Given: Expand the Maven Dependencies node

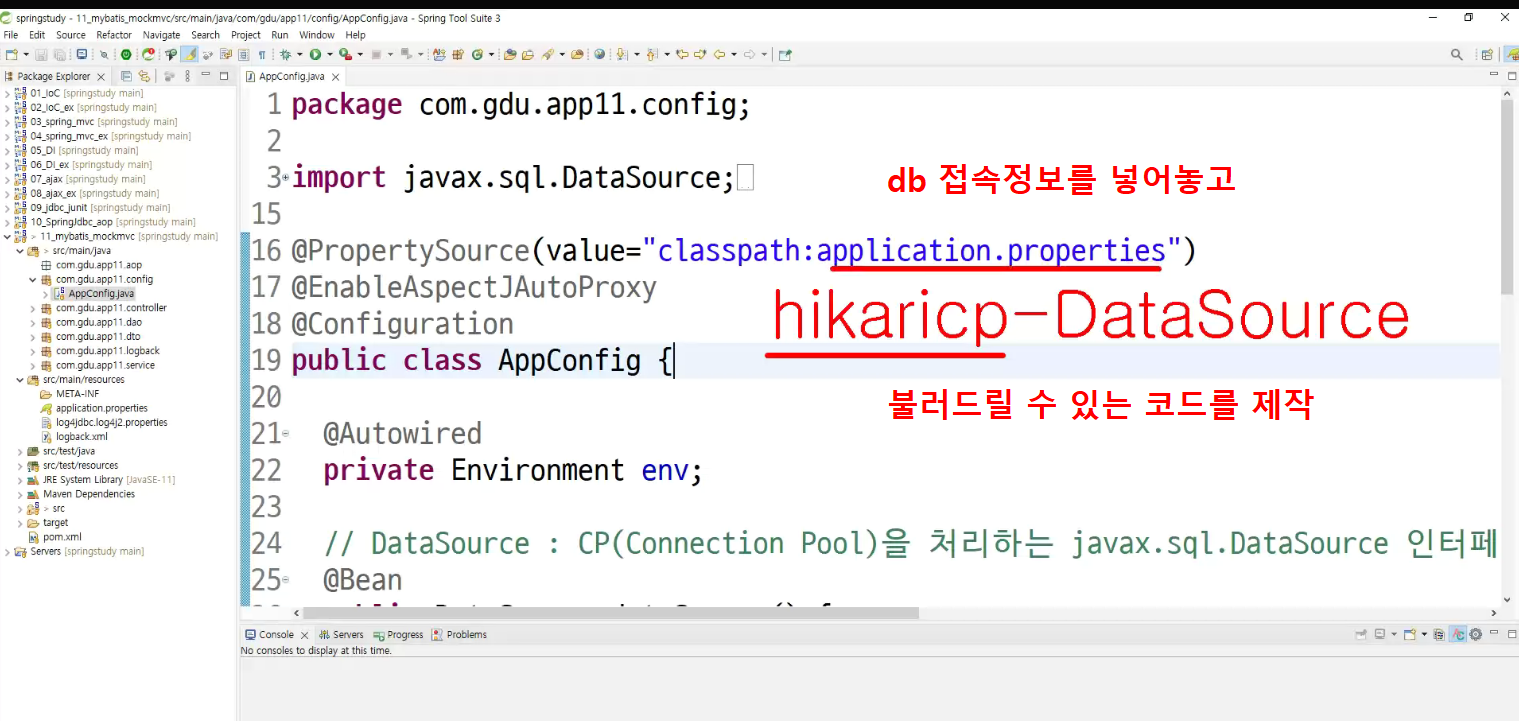Looking at the screenshot, I should click(x=20, y=494).
